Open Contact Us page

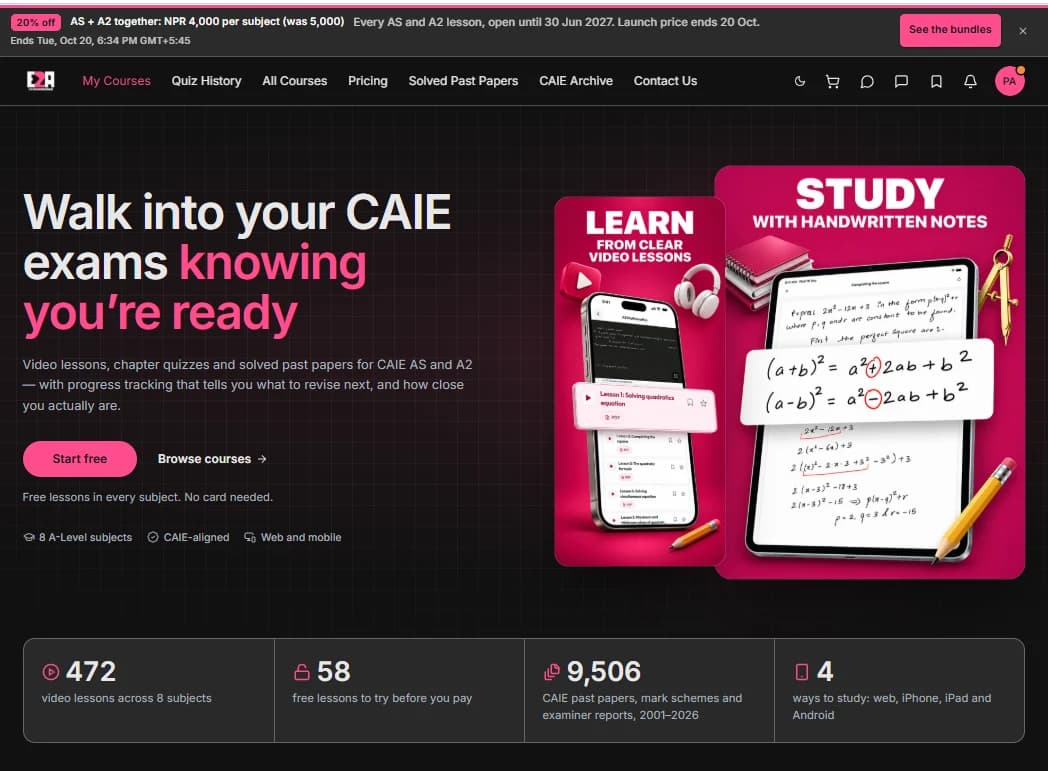click(x=665, y=81)
